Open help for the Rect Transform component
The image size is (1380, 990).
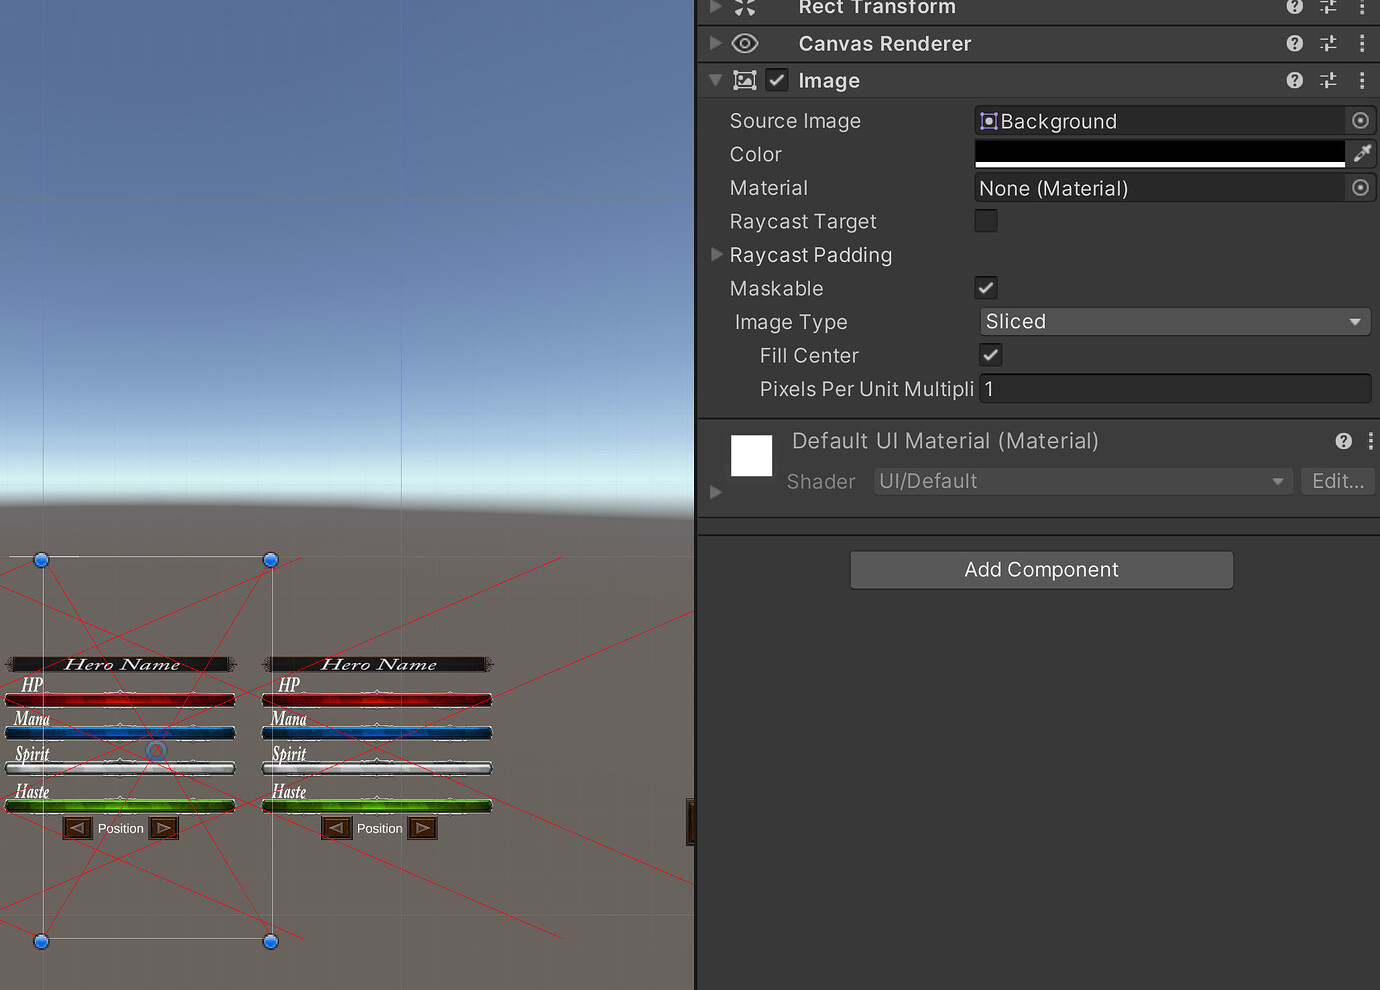click(x=1294, y=8)
